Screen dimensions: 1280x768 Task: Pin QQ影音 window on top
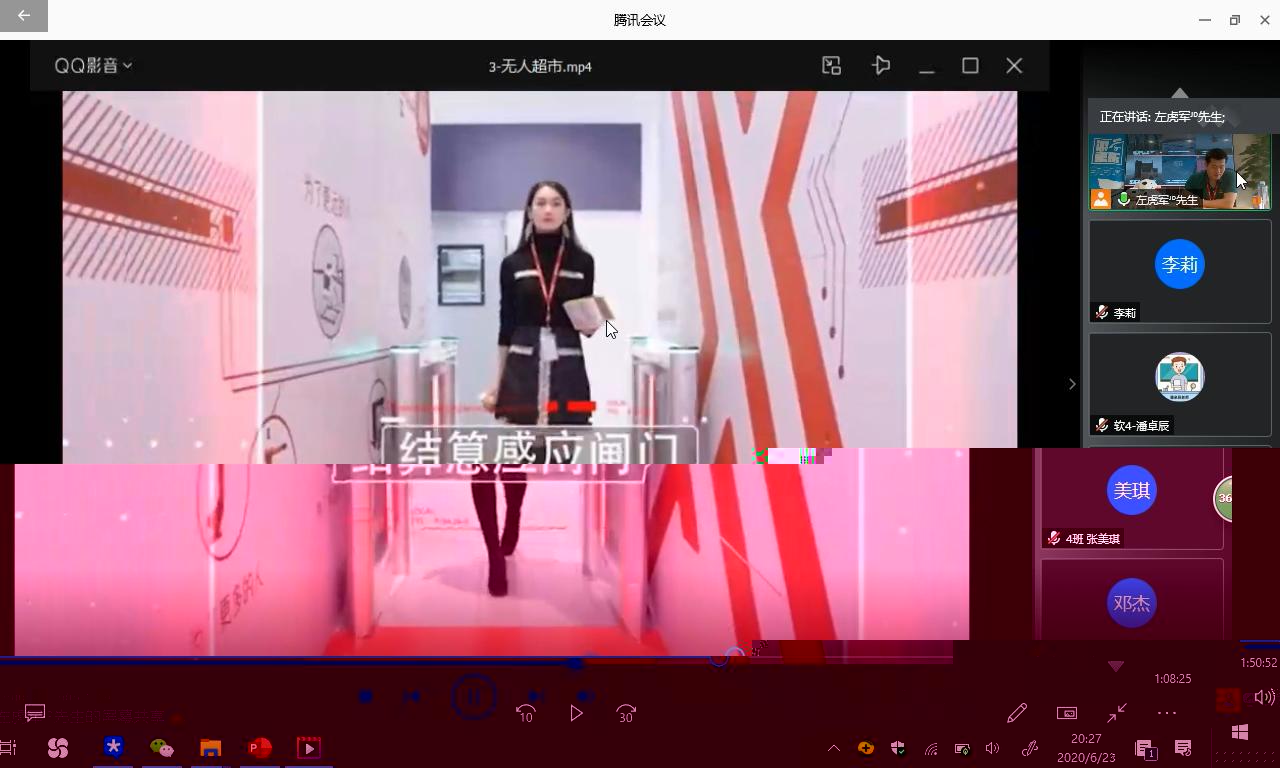881,66
